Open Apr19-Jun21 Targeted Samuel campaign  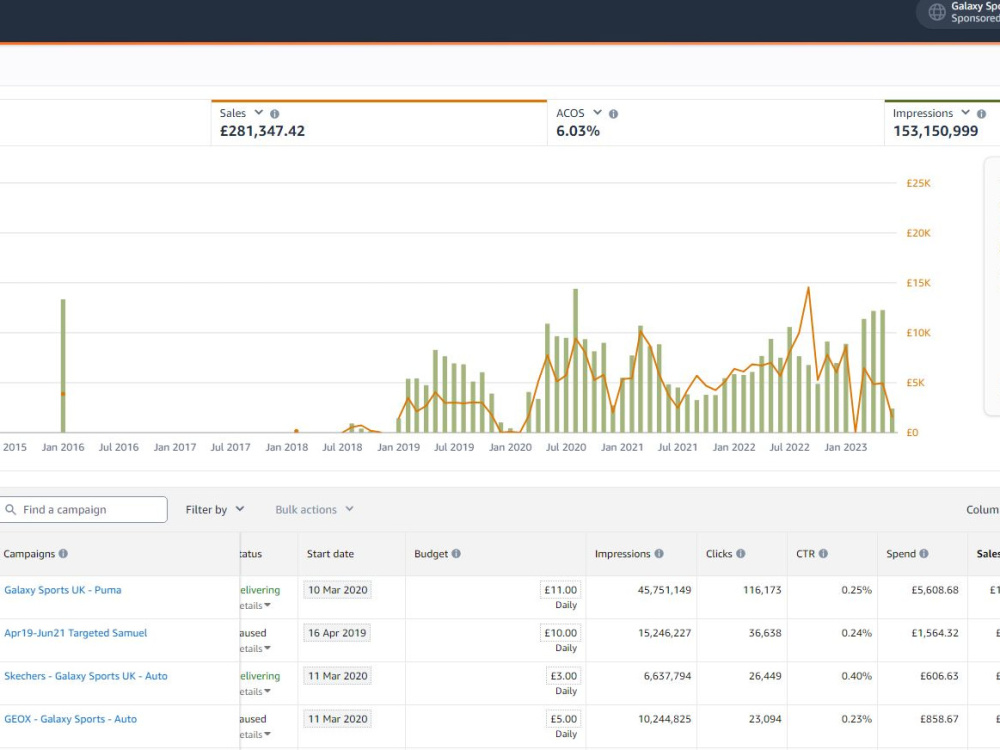75,633
